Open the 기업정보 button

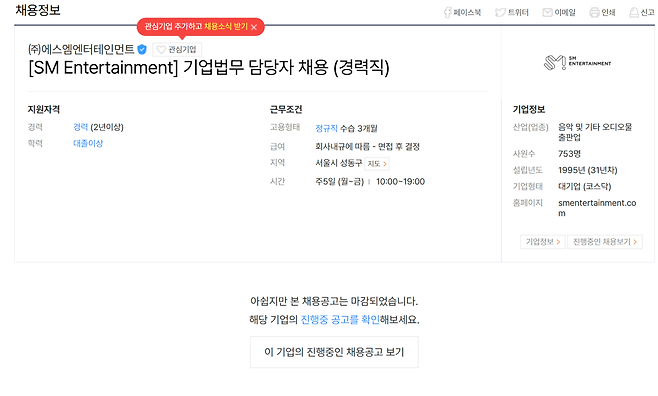tap(543, 242)
